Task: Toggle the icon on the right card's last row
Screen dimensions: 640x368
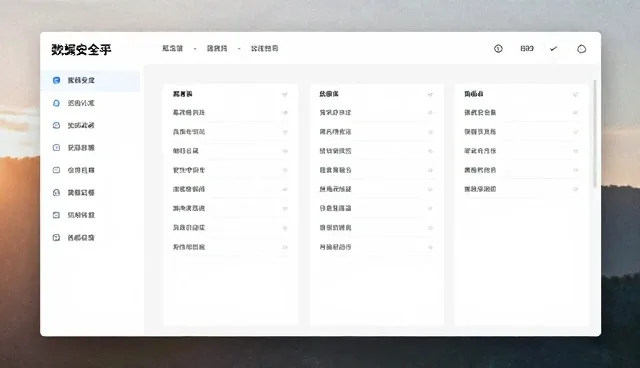Action: 576,189
